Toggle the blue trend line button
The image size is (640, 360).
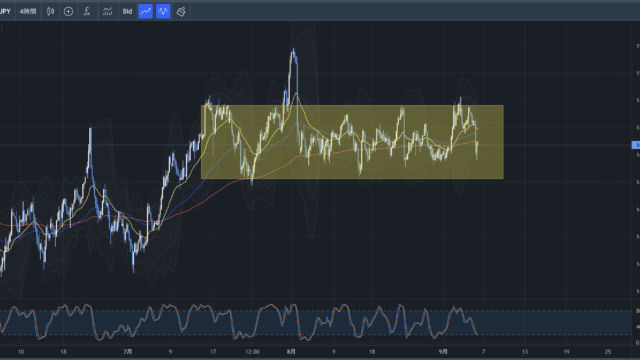(x=145, y=11)
